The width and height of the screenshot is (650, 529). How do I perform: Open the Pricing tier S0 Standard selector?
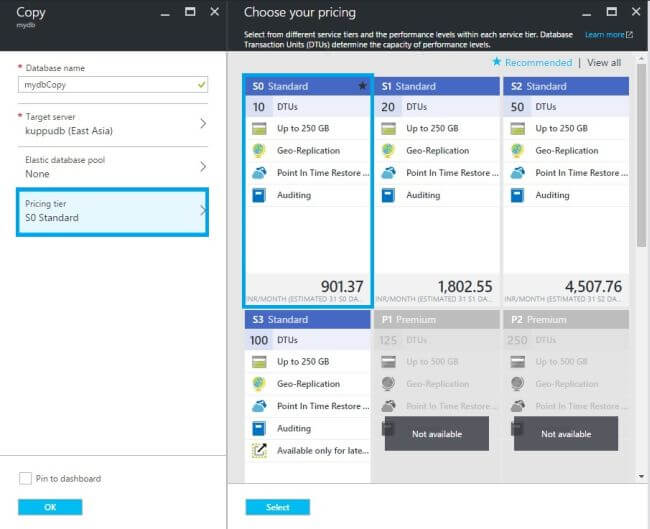[x=112, y=211]
